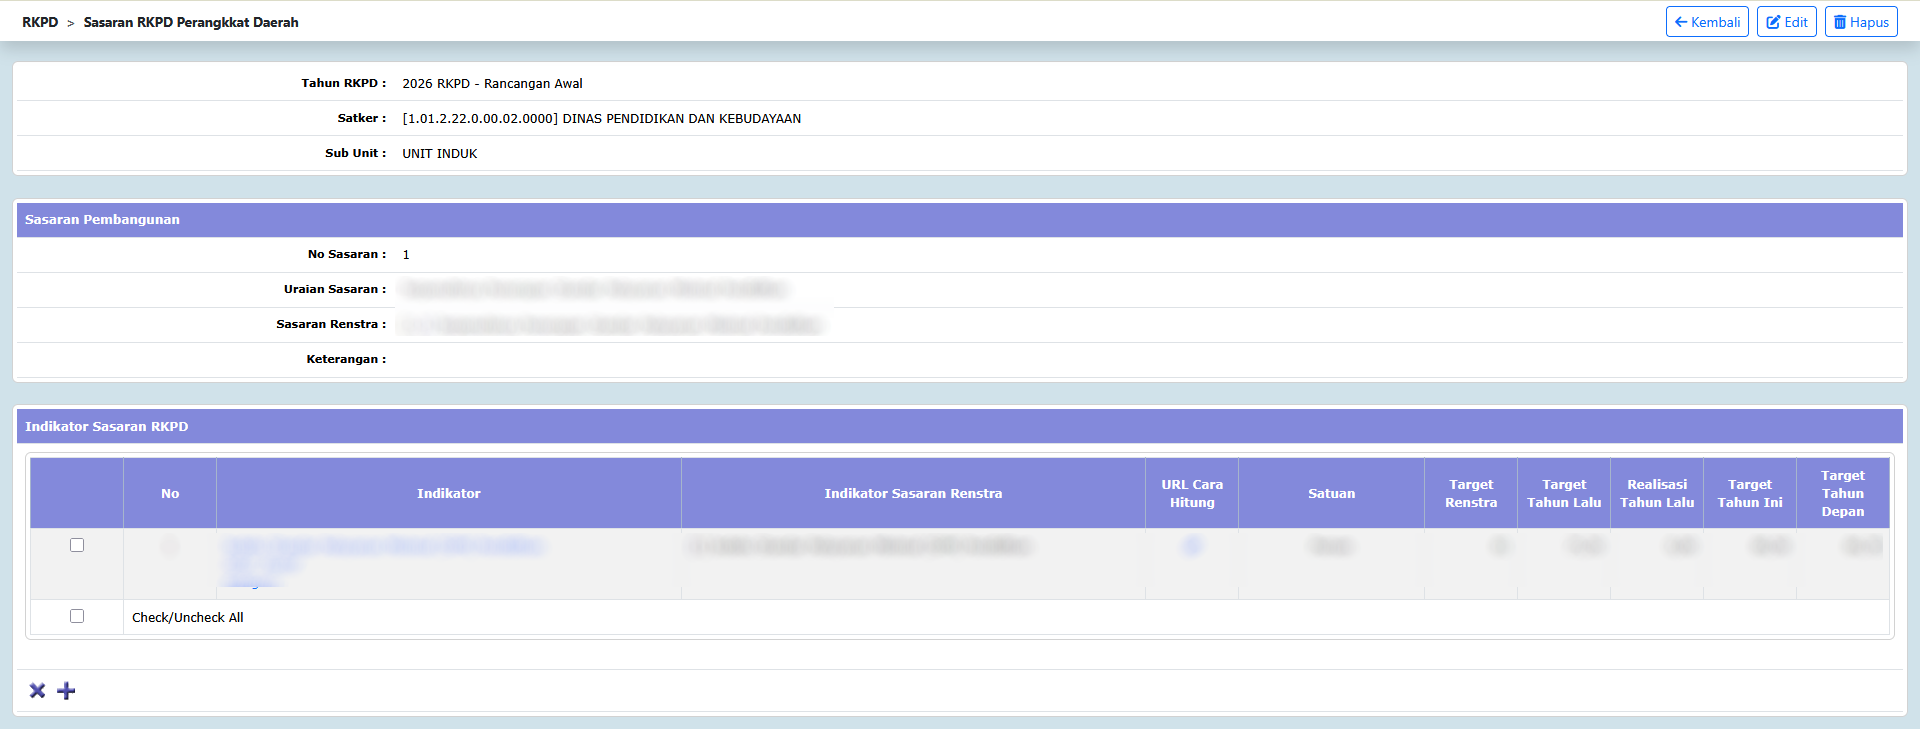The image size is (1920, 729).
Task: Click the Target Renstra column header
Action: 1470,493
